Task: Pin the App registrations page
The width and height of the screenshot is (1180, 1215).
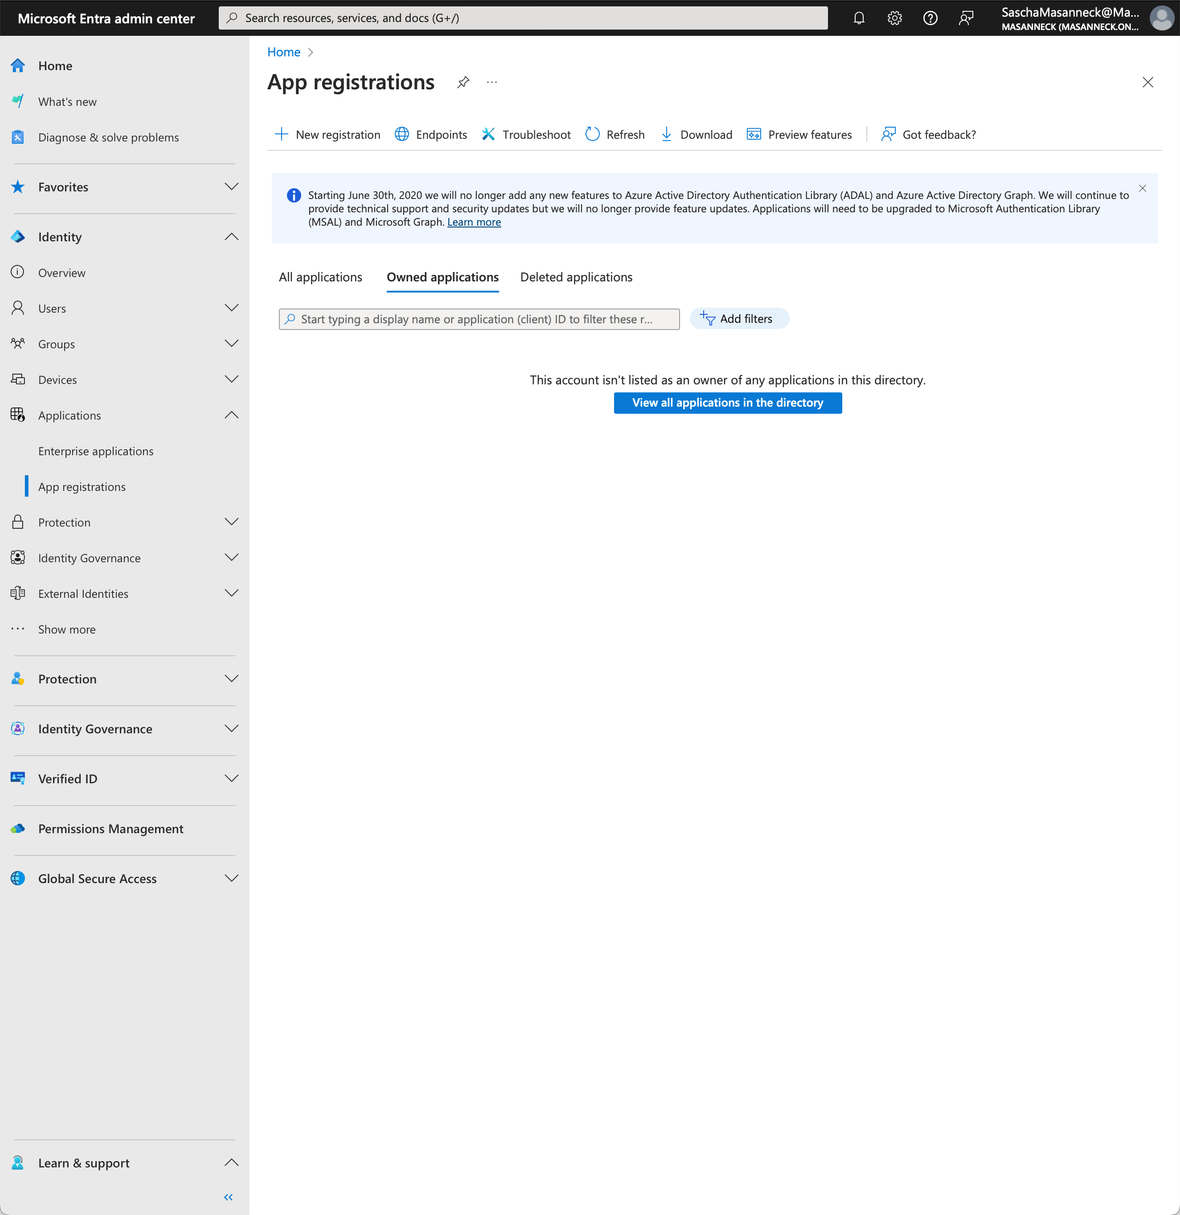Action: (x=463, y=82)
